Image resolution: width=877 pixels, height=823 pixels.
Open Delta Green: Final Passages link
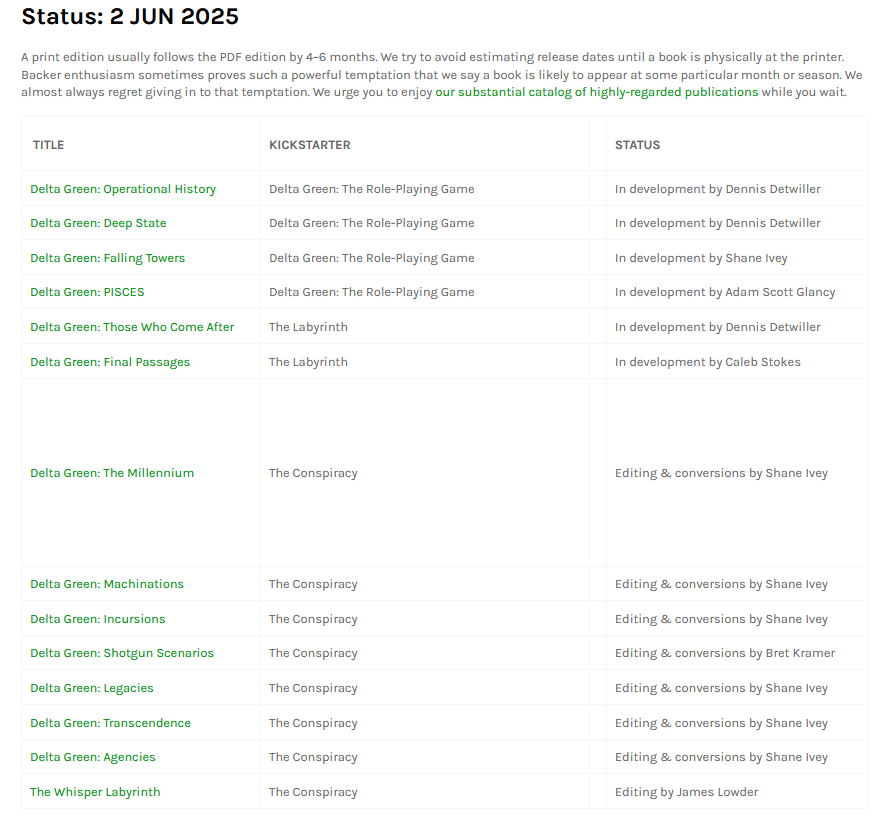pyautogui.click(x=110, y=362)
